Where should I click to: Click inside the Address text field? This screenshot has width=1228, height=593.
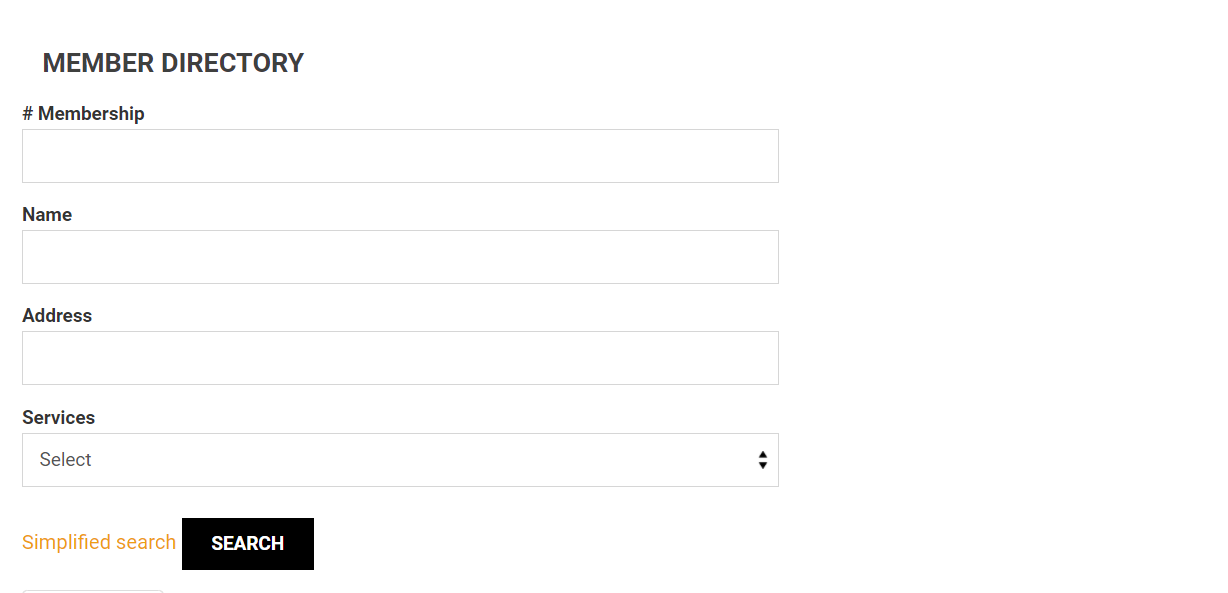(400, 358)
